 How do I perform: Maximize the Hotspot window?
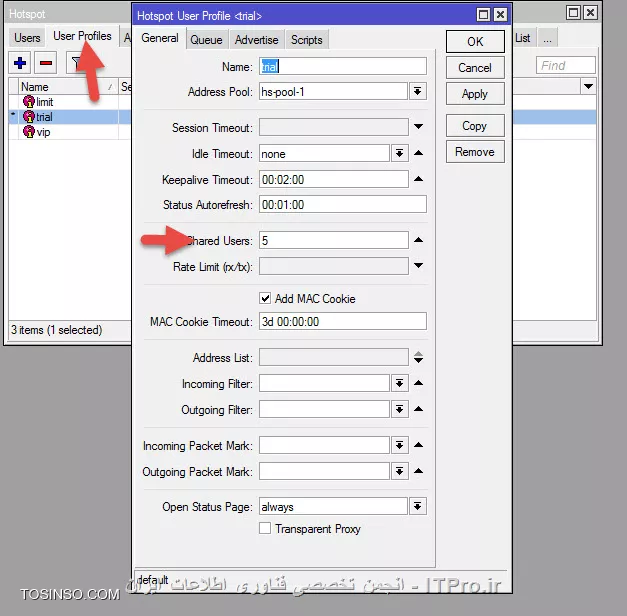(573, 13)
